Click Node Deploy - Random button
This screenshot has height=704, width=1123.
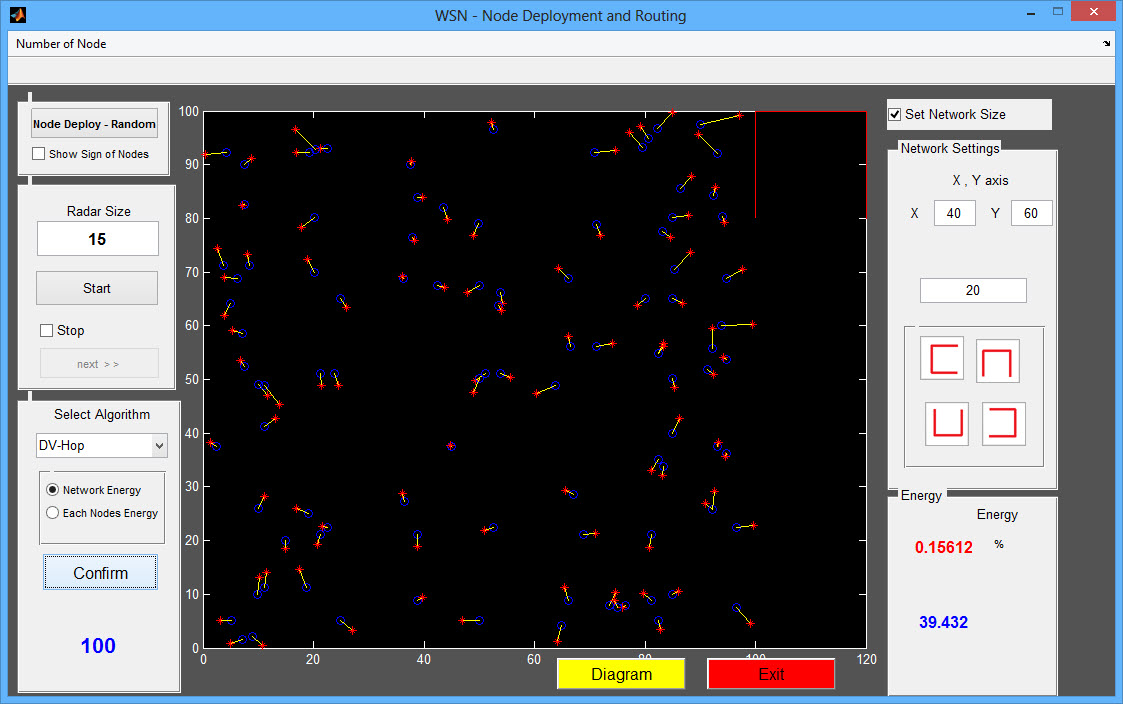(95, 124)
